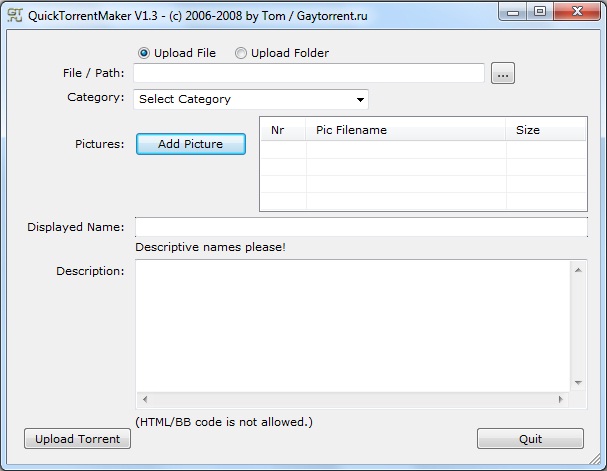Click the first row in pictures list

[x=422, y=150]
